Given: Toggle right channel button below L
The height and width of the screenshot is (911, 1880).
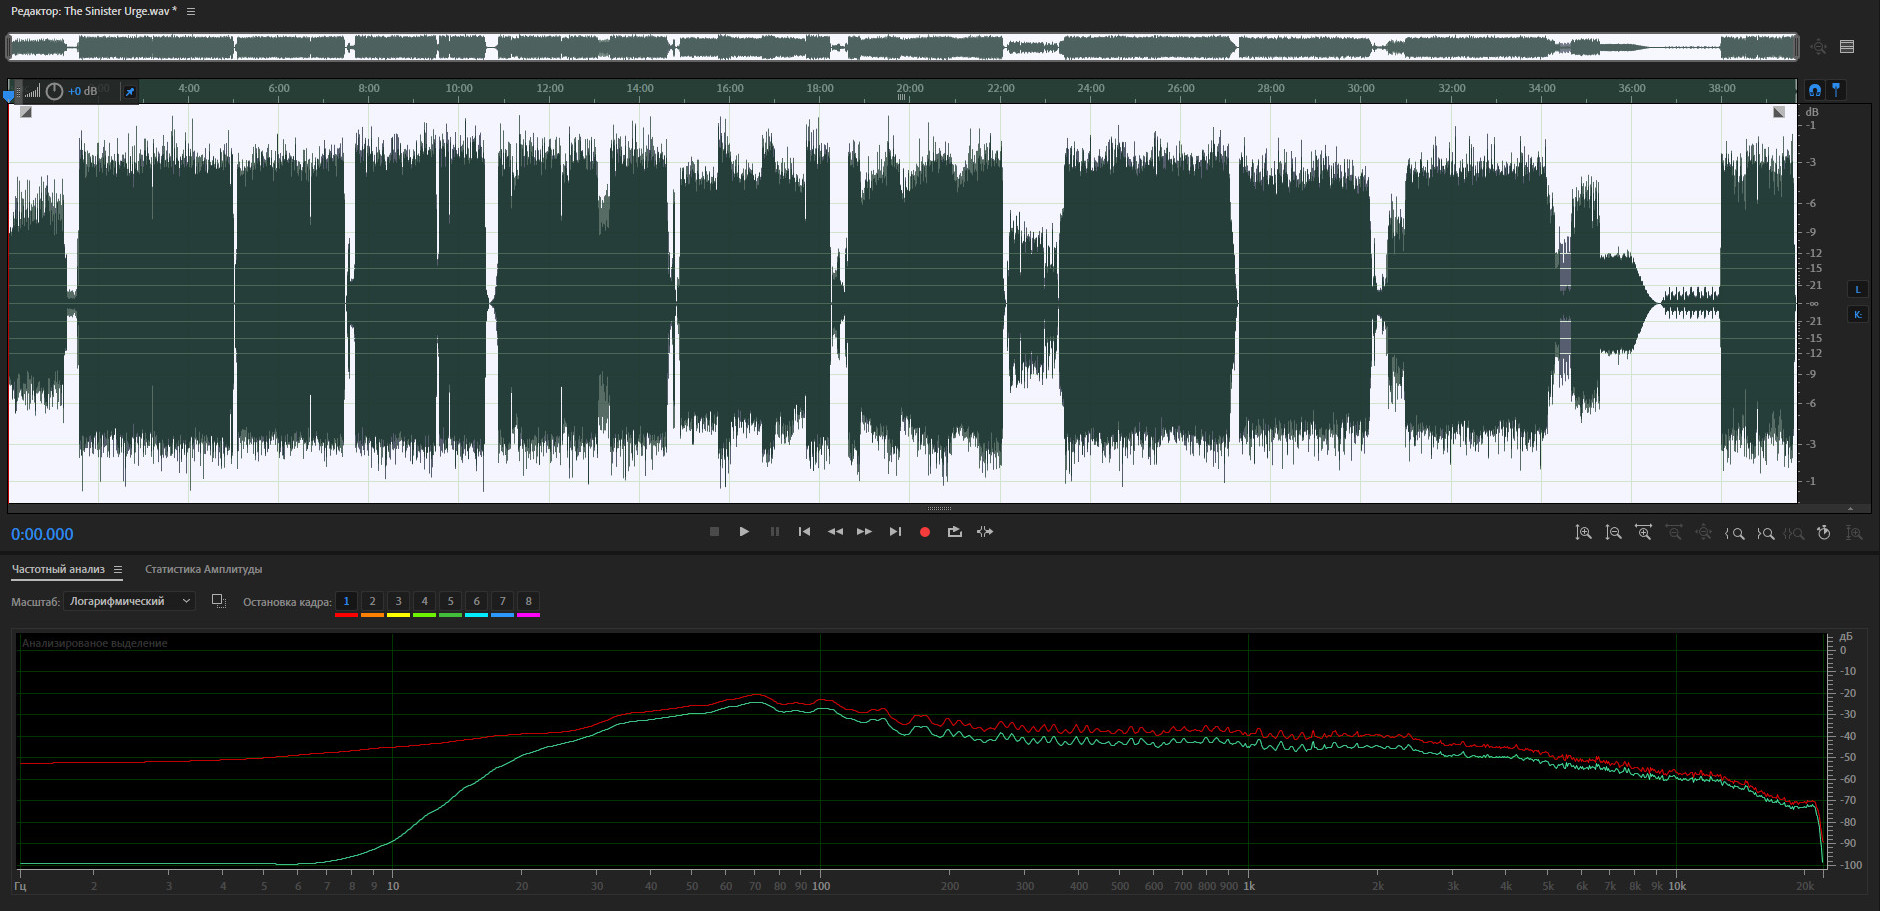Looking at the screenshot, I should point(1858,315).
